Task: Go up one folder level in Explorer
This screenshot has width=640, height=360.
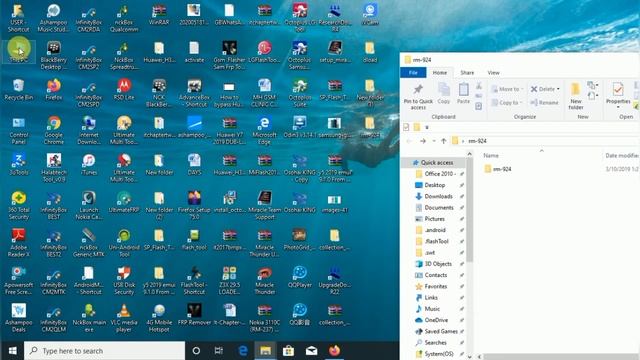Action: point(443,141)
